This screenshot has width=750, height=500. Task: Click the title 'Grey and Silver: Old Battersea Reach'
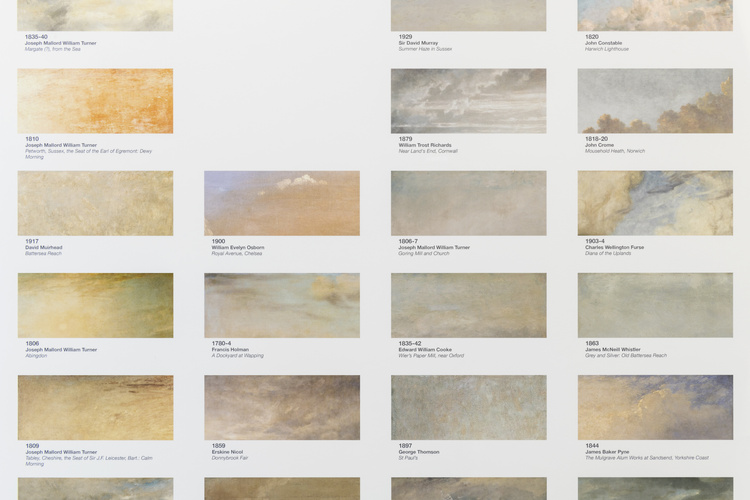click(x=626, y=356)
